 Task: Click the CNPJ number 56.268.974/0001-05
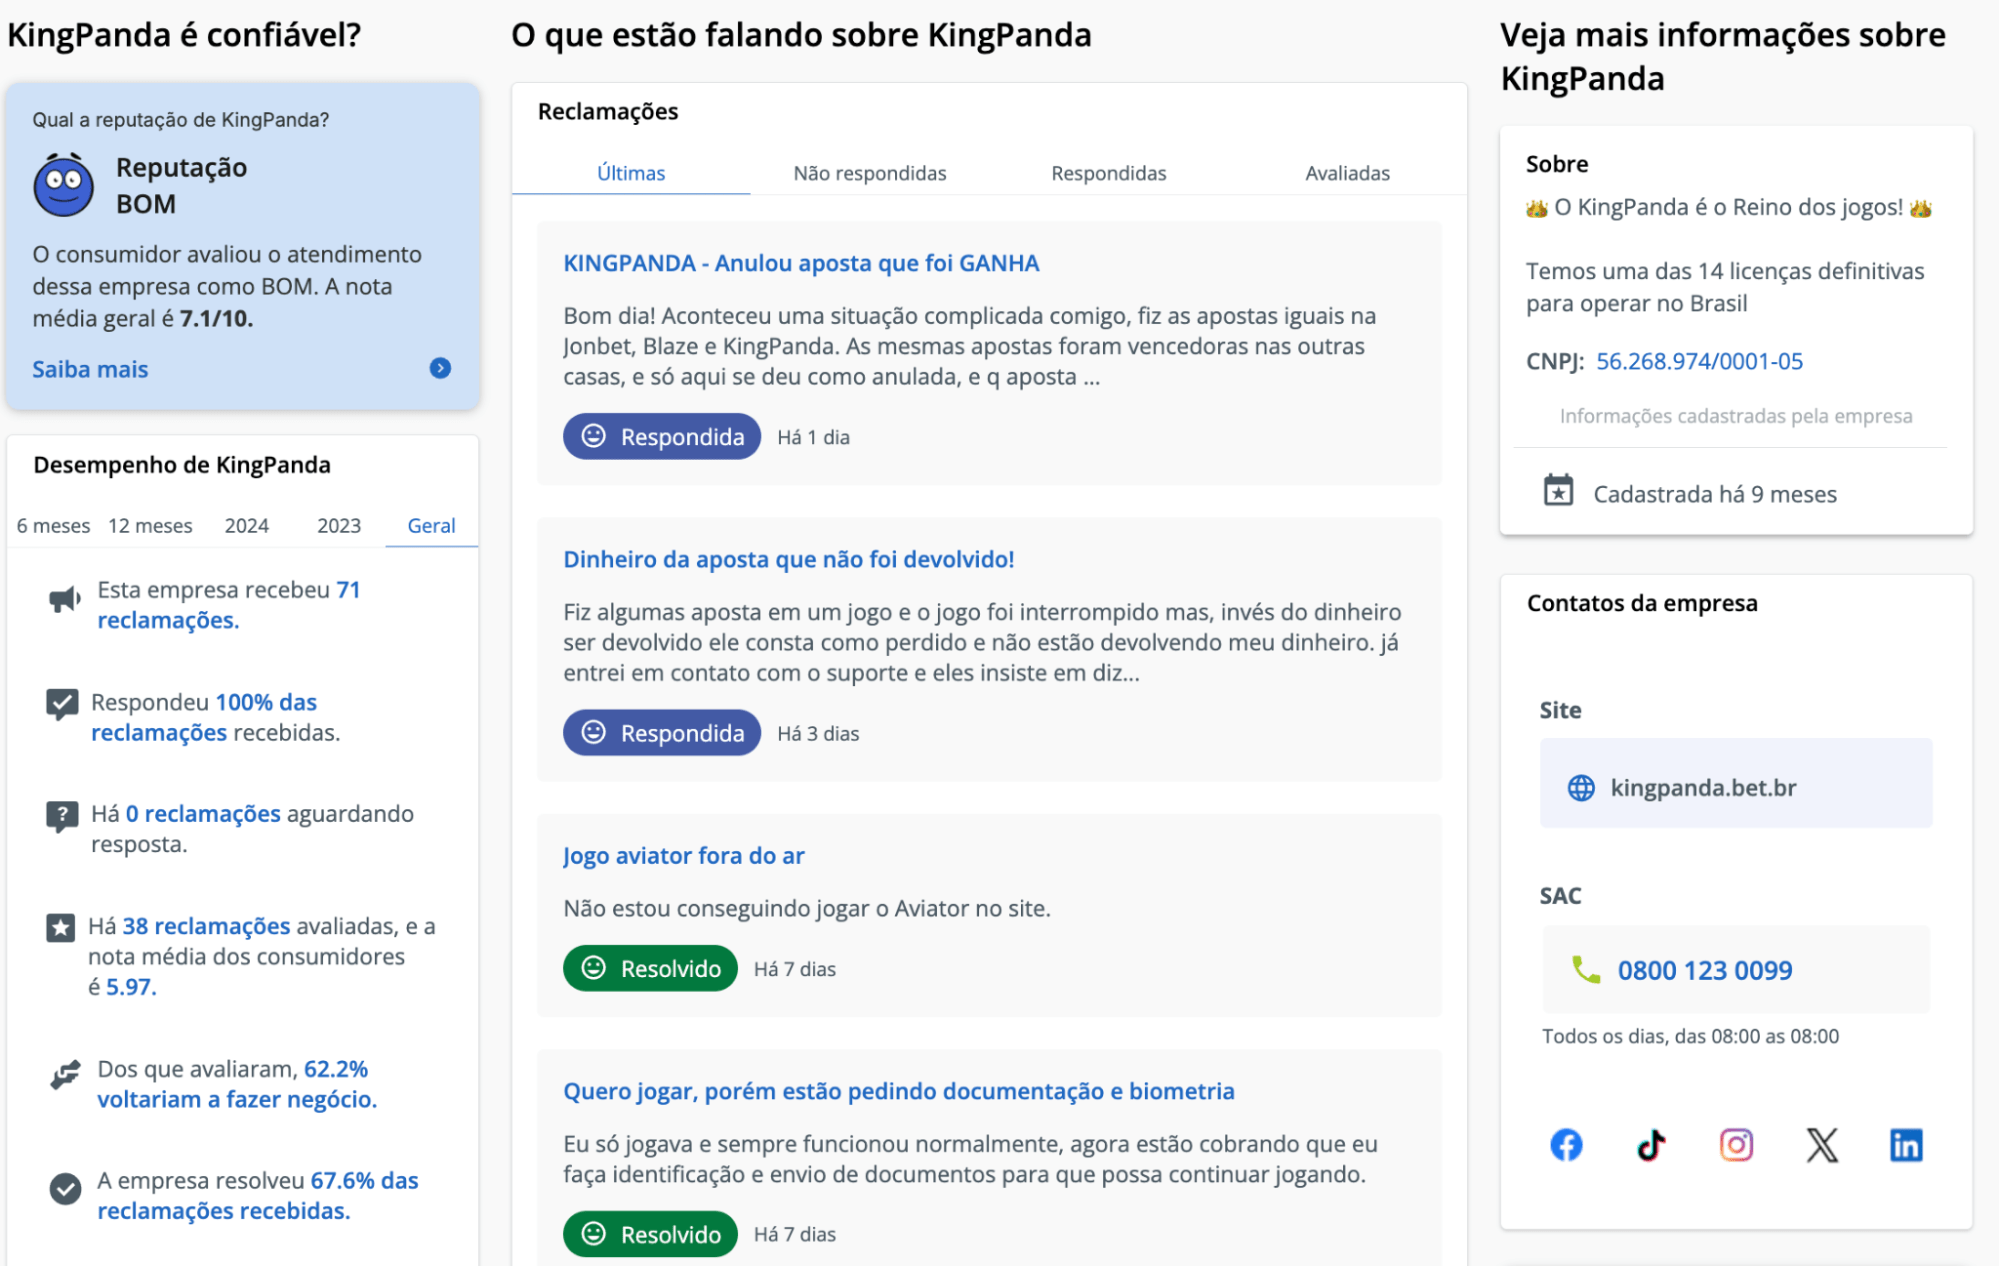(1700, 361)
